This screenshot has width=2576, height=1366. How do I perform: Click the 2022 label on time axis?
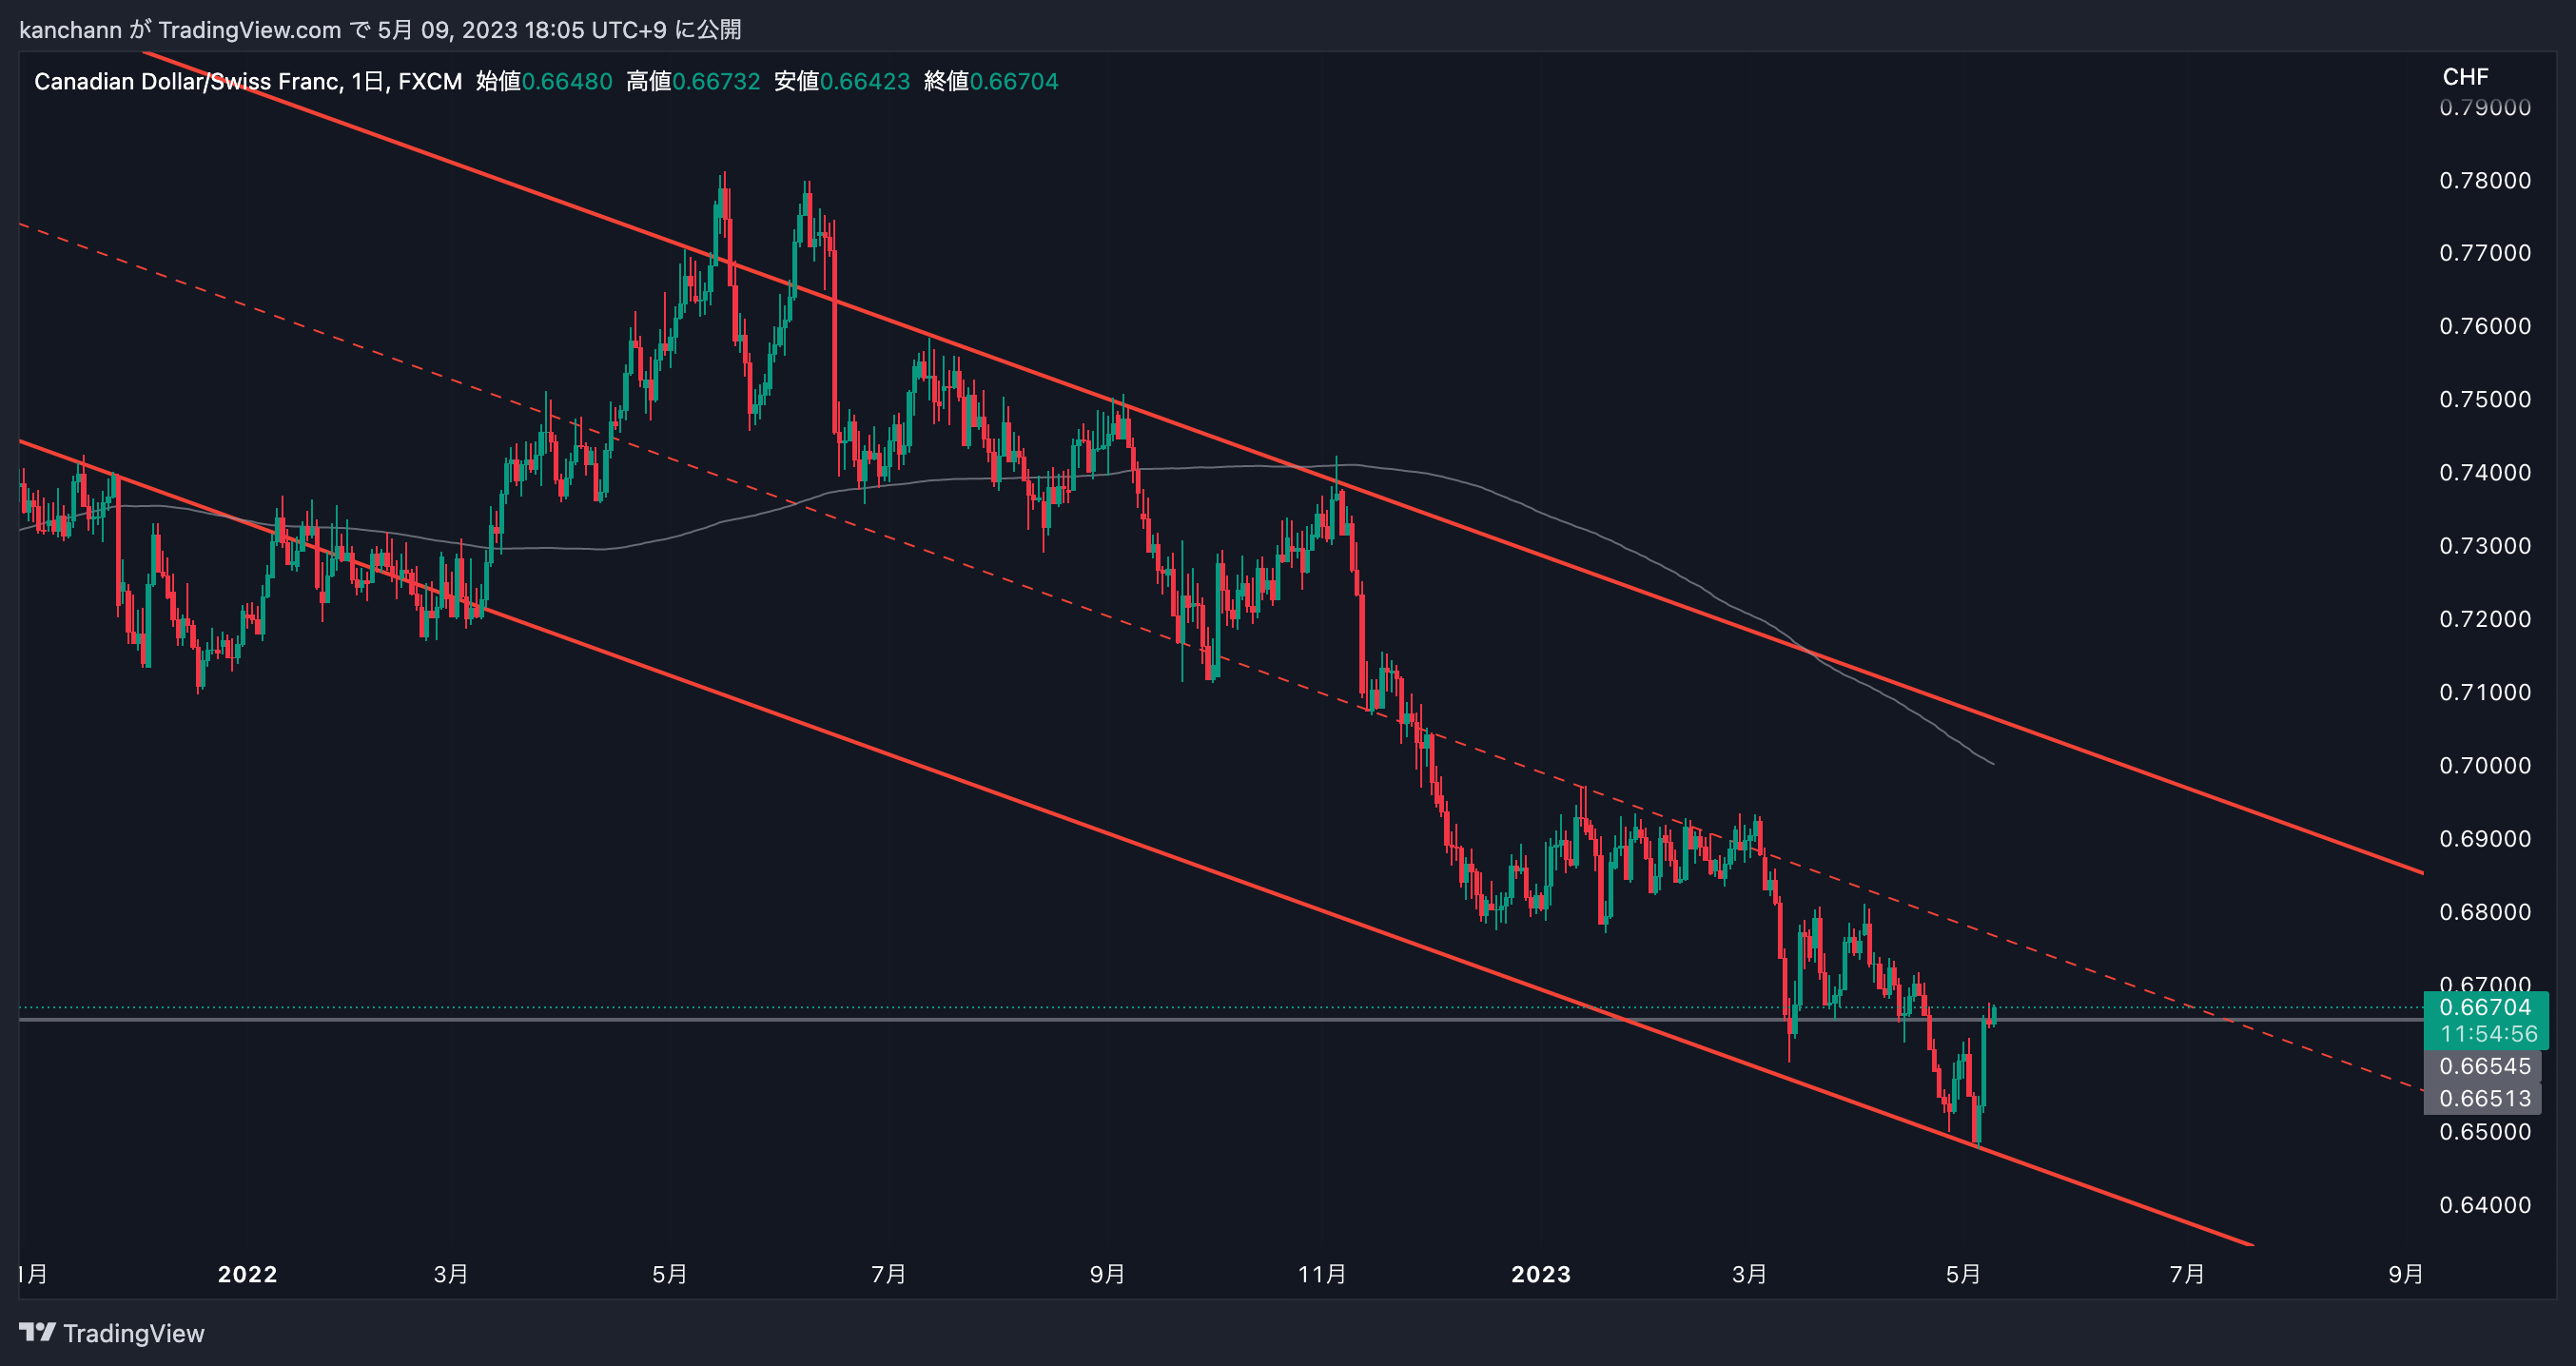click(247, 1274)
